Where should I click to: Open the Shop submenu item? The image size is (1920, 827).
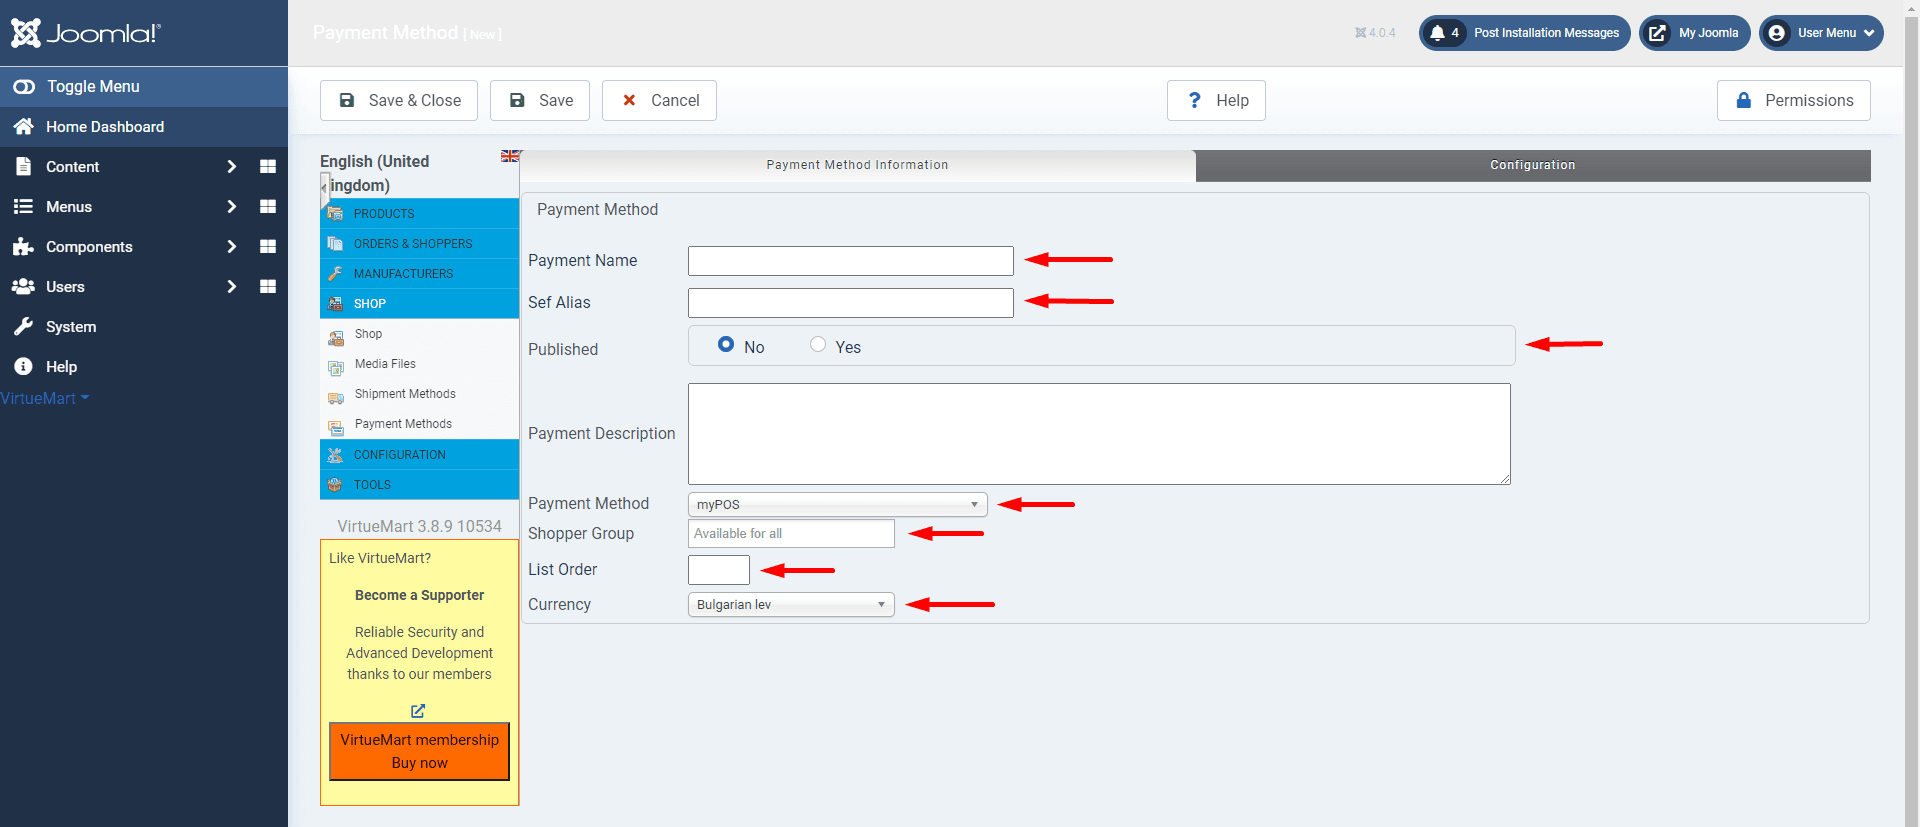[x=368, y=334]
